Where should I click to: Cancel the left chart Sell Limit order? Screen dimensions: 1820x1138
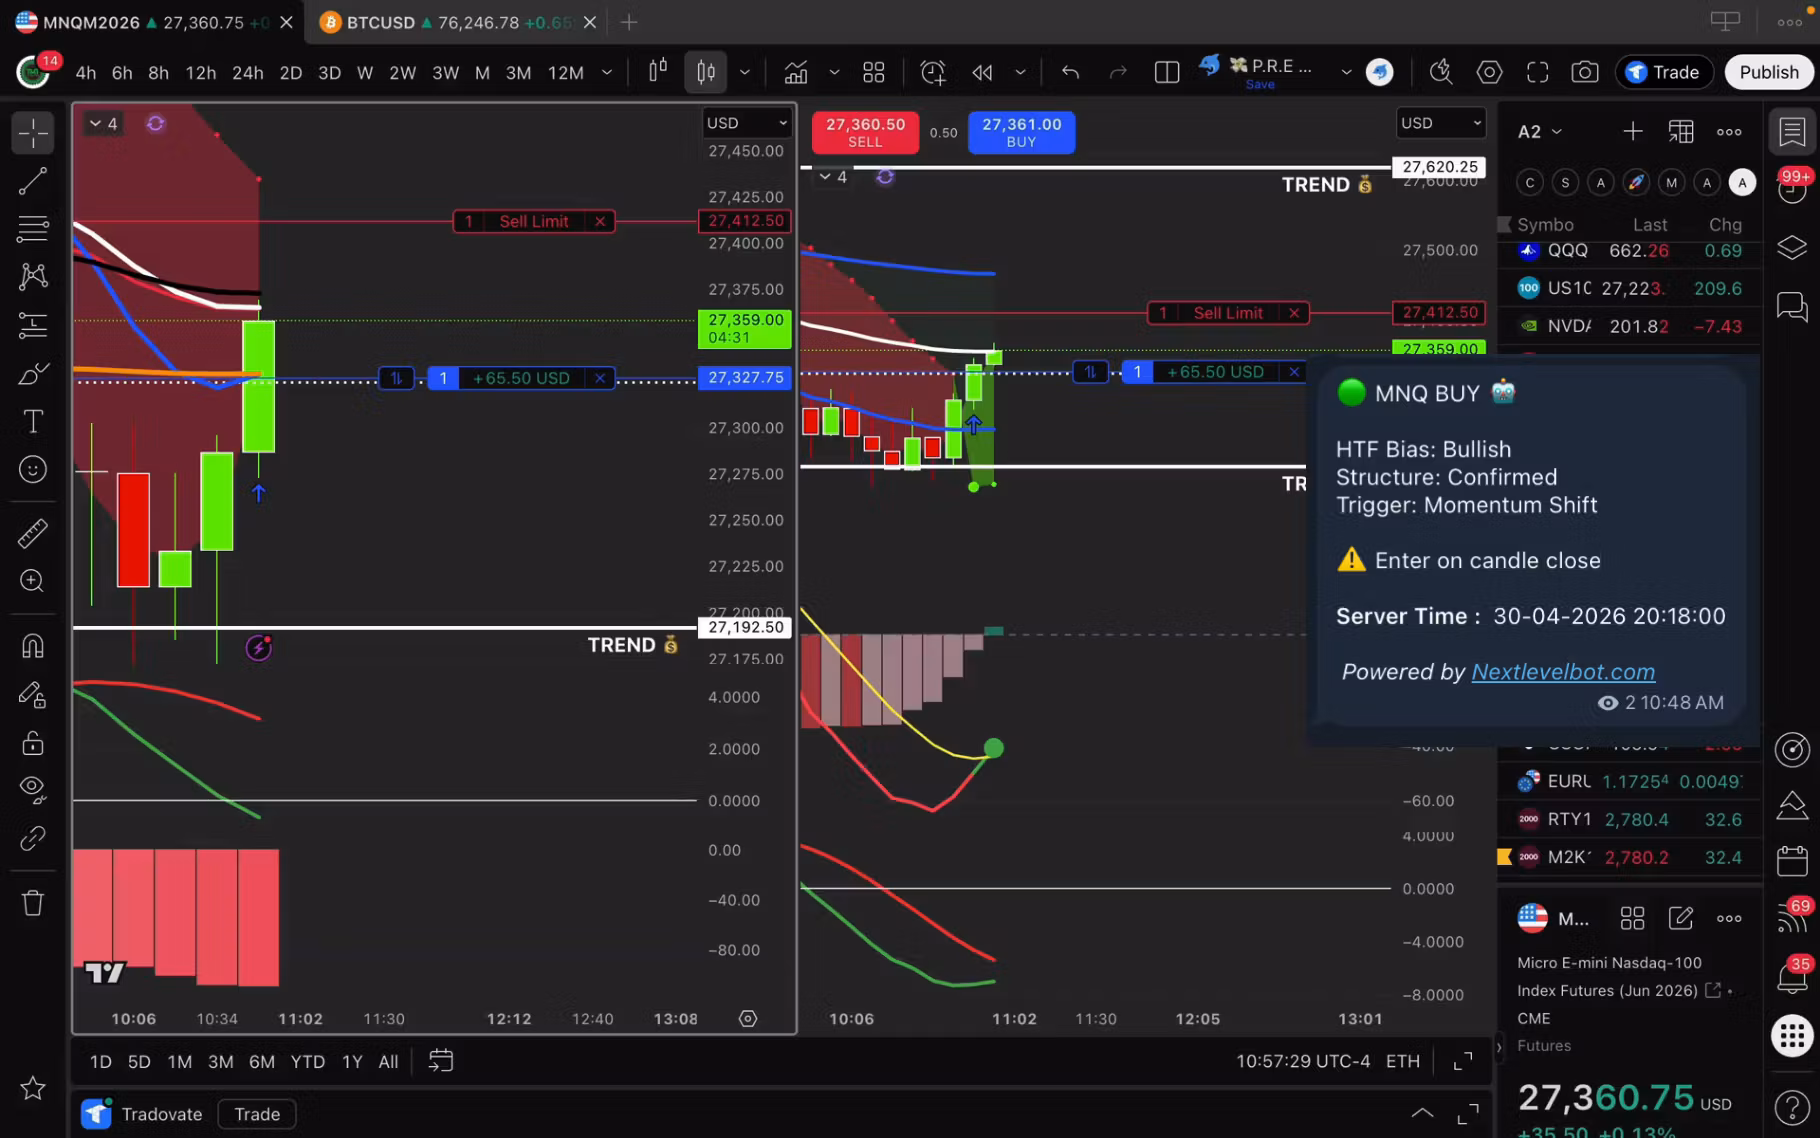point(600,221)
